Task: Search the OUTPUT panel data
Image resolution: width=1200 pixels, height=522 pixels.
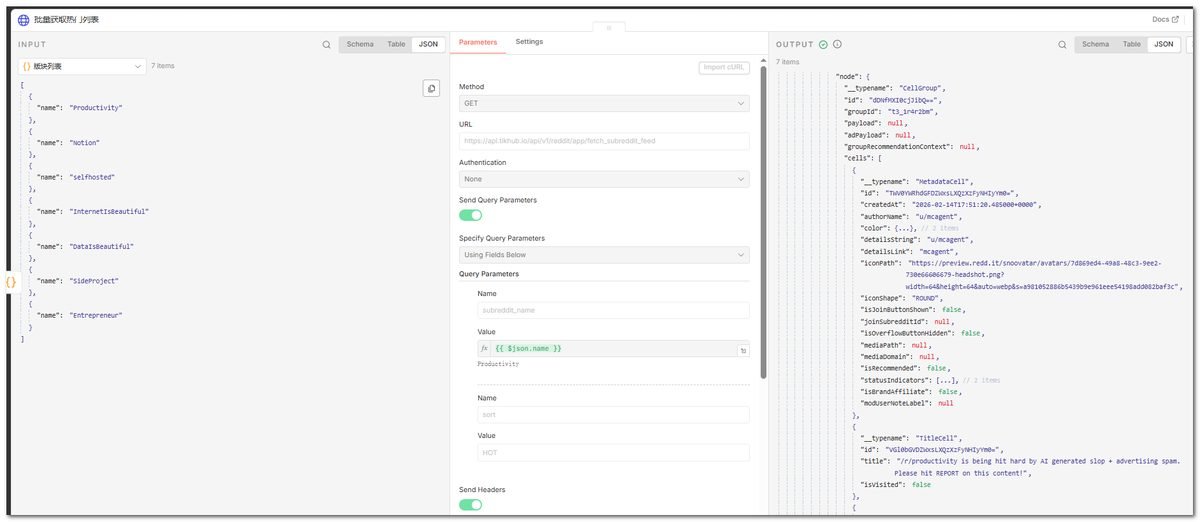Action: (1062, 44)
